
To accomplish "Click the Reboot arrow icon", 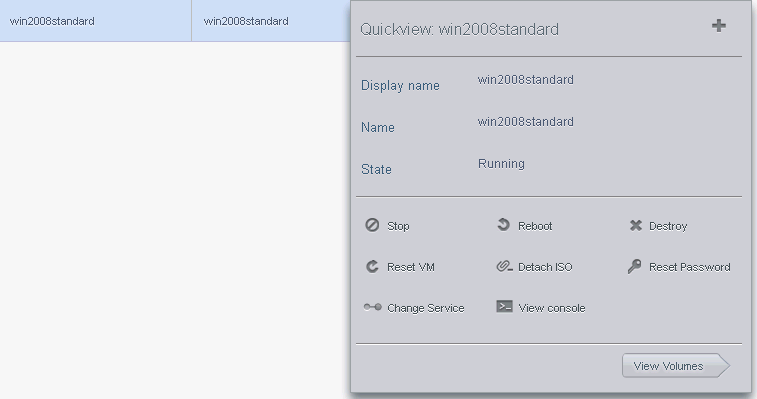I will coord(504,225).
